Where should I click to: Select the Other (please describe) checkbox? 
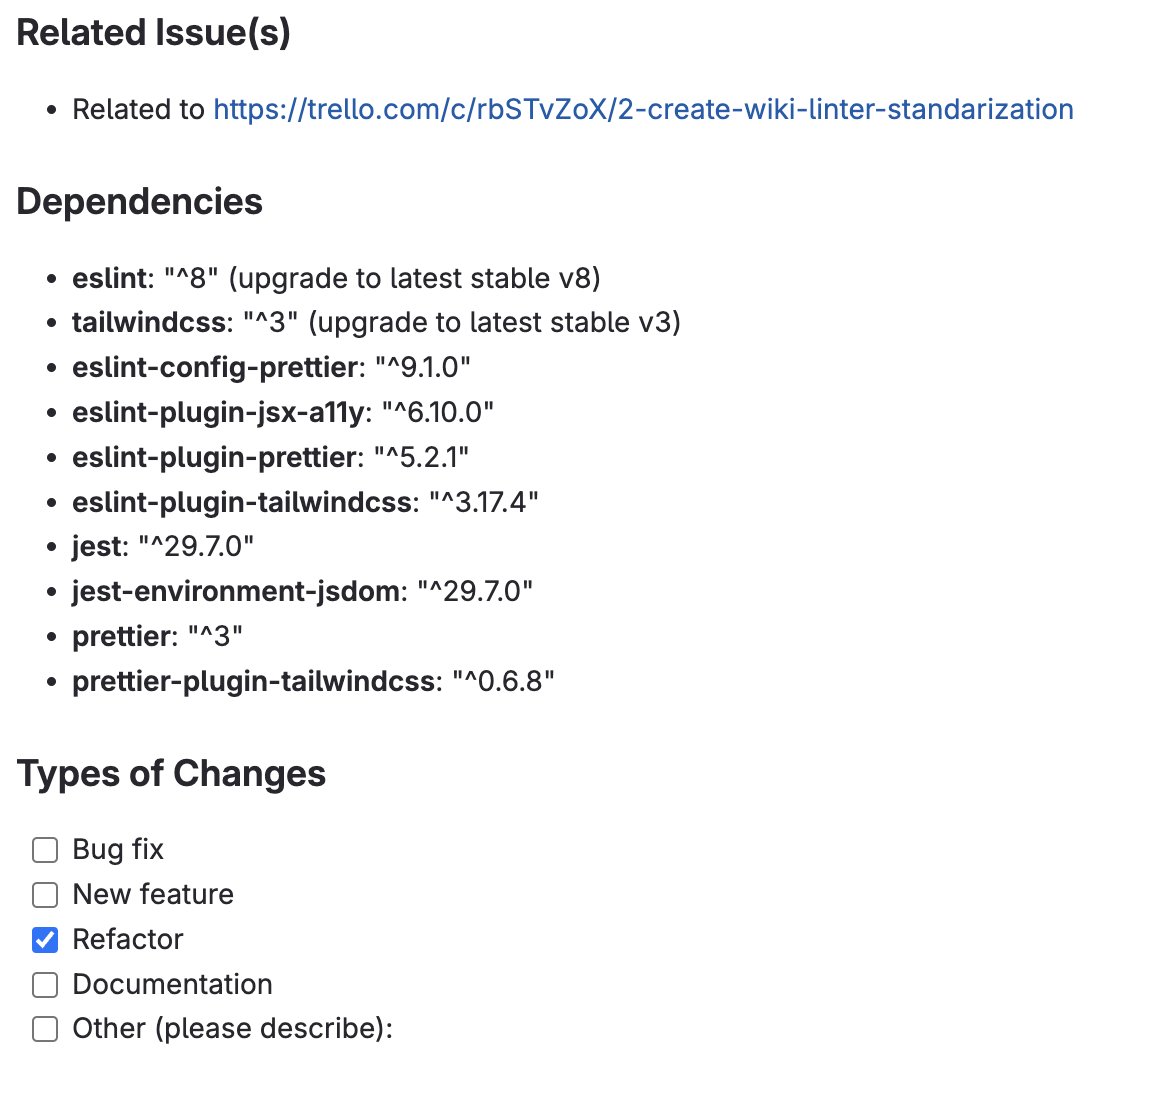45,1029
